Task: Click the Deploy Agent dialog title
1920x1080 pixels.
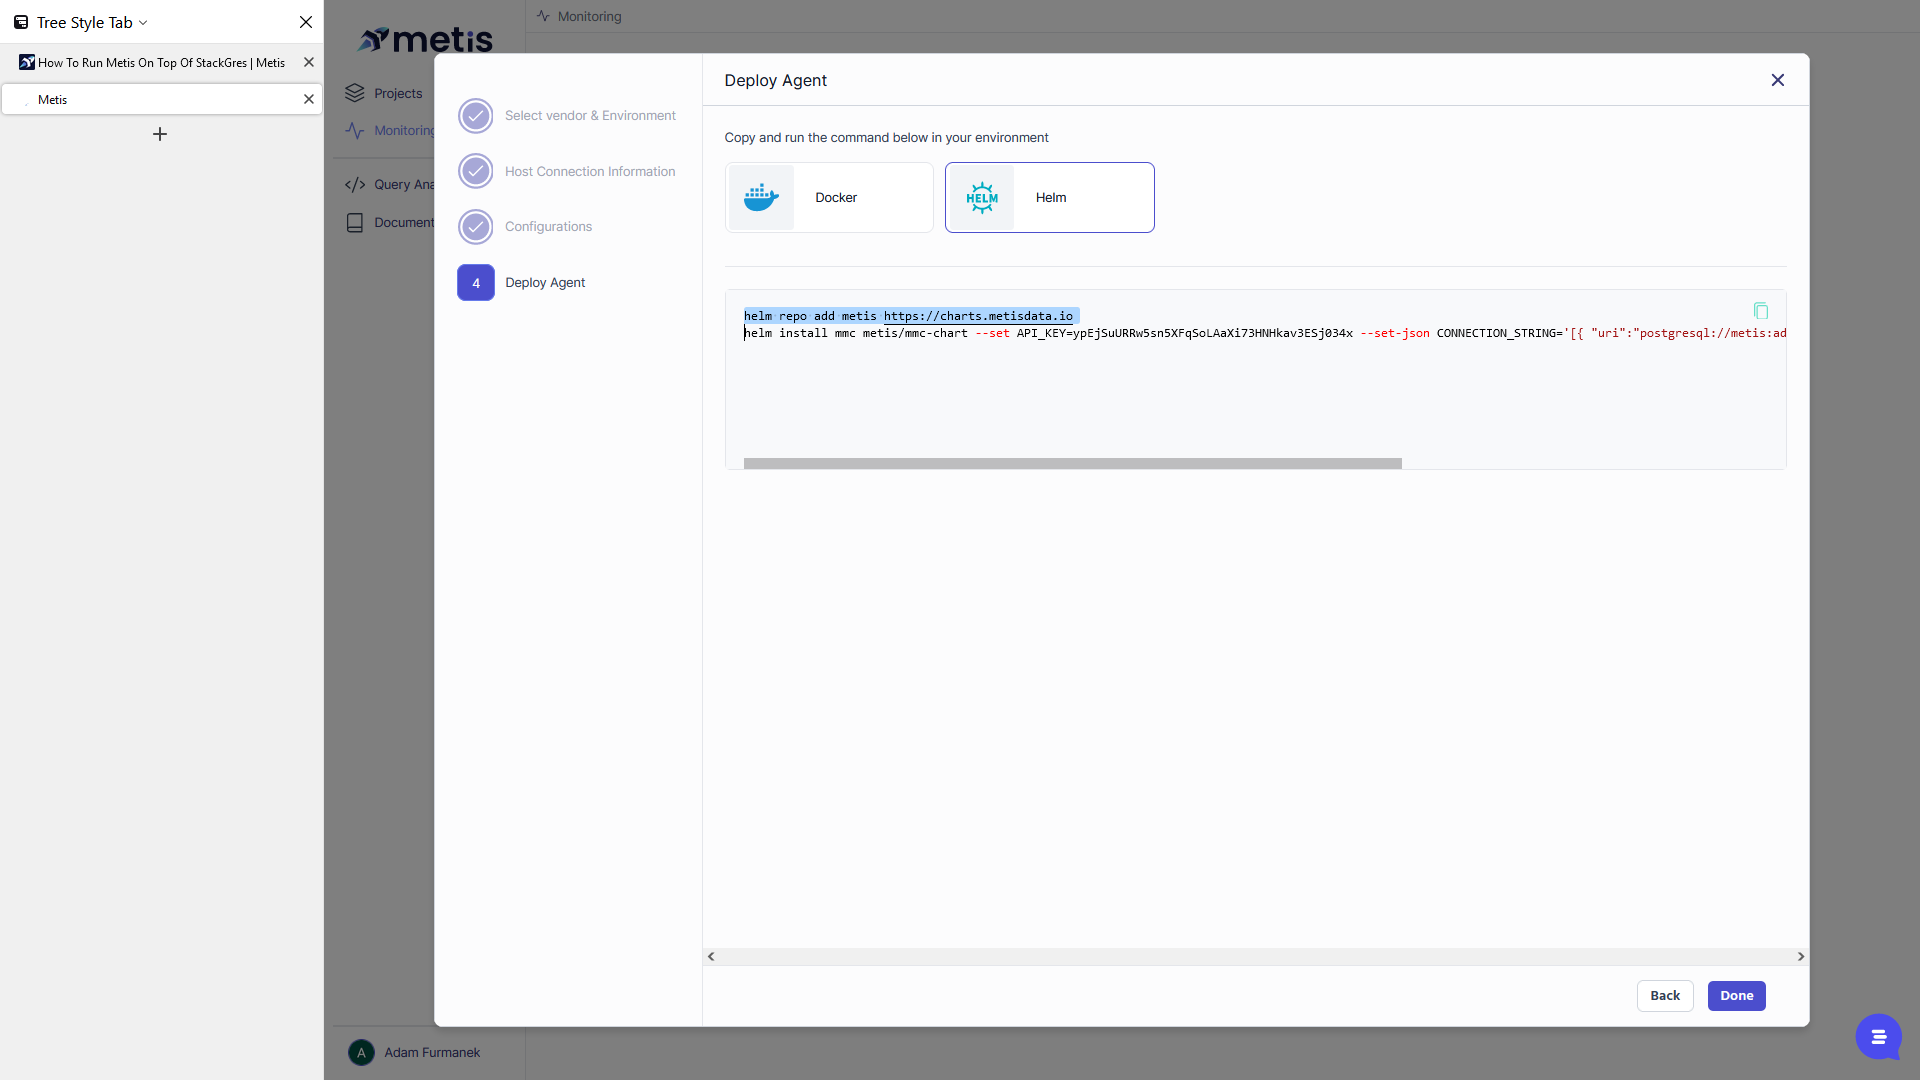Action: point(775,81)
